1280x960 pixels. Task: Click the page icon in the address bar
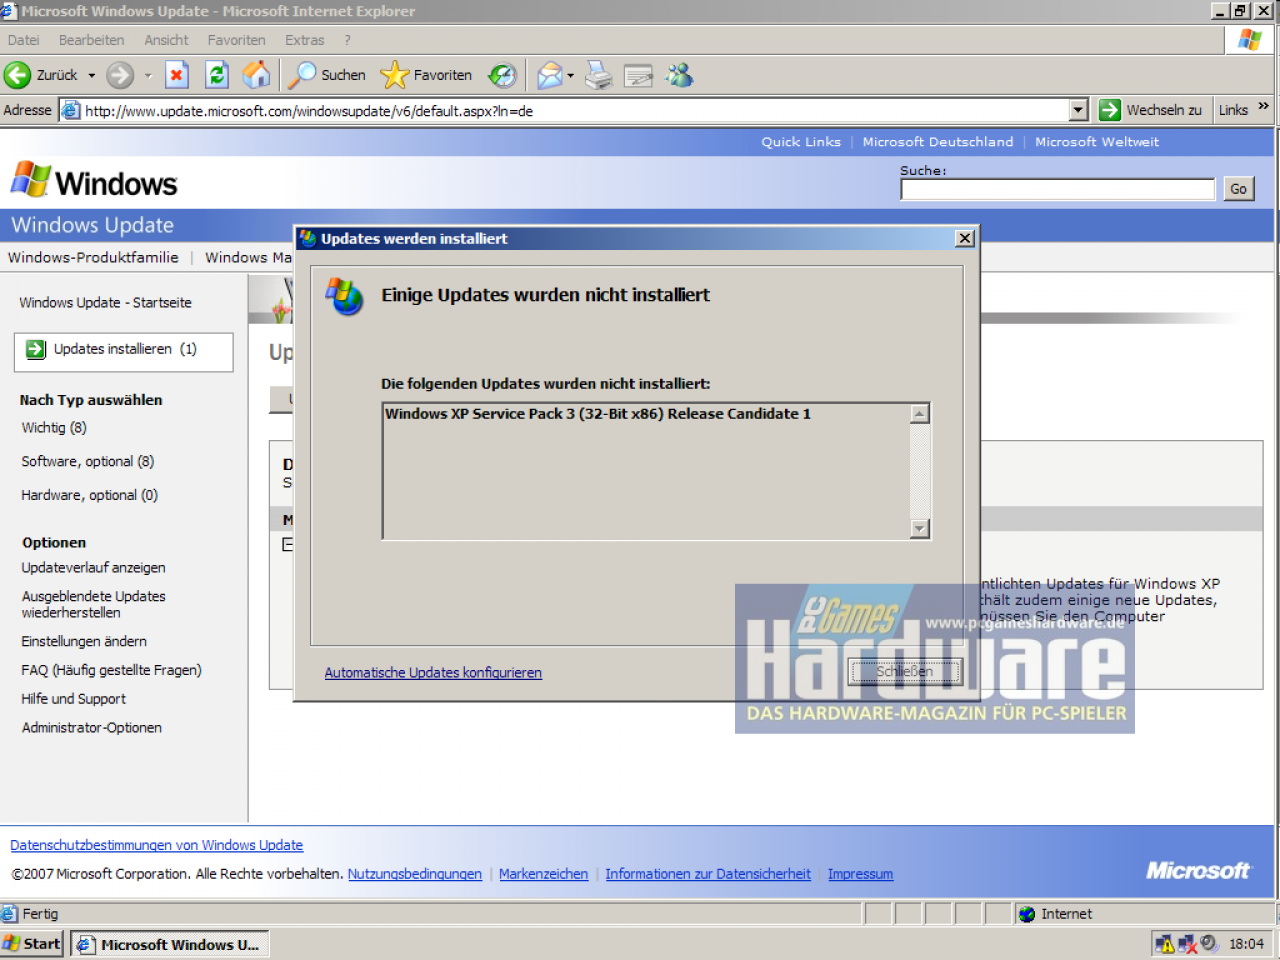click(x=71, y=110)
